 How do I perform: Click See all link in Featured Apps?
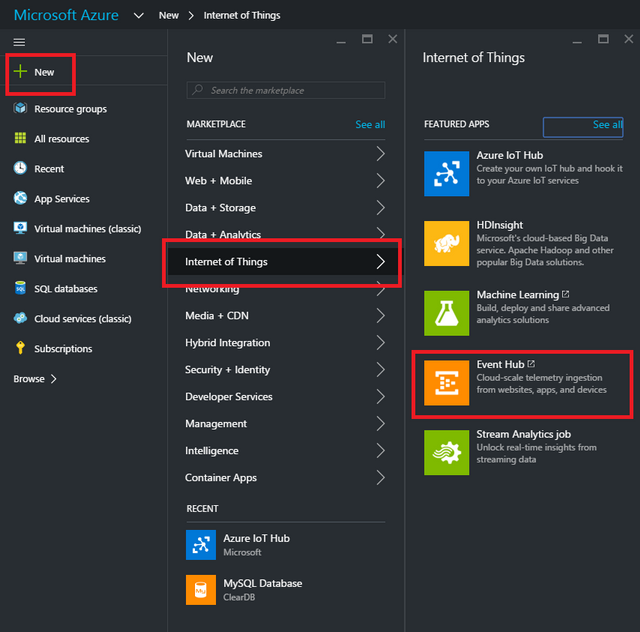(607, 125)
